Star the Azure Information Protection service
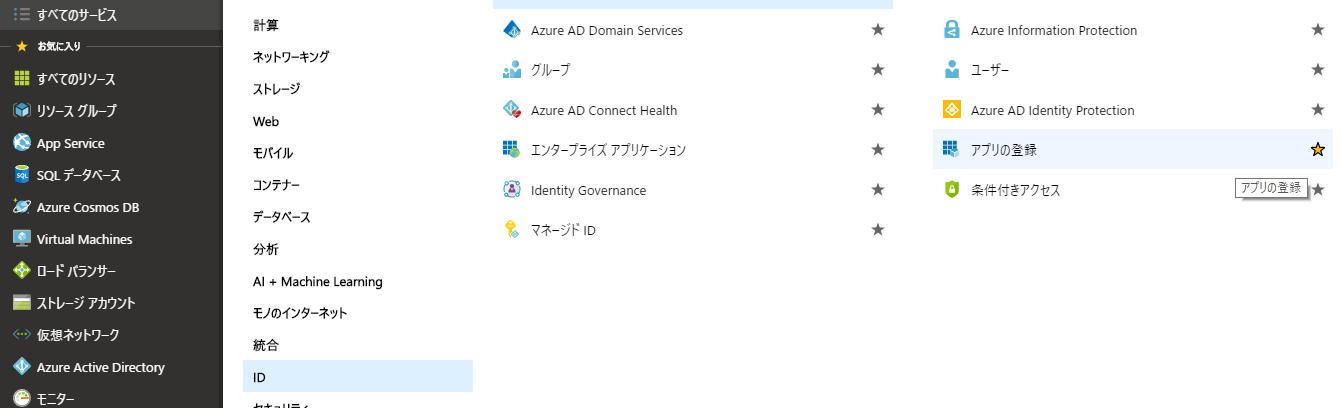 [x=1318, y=30]
